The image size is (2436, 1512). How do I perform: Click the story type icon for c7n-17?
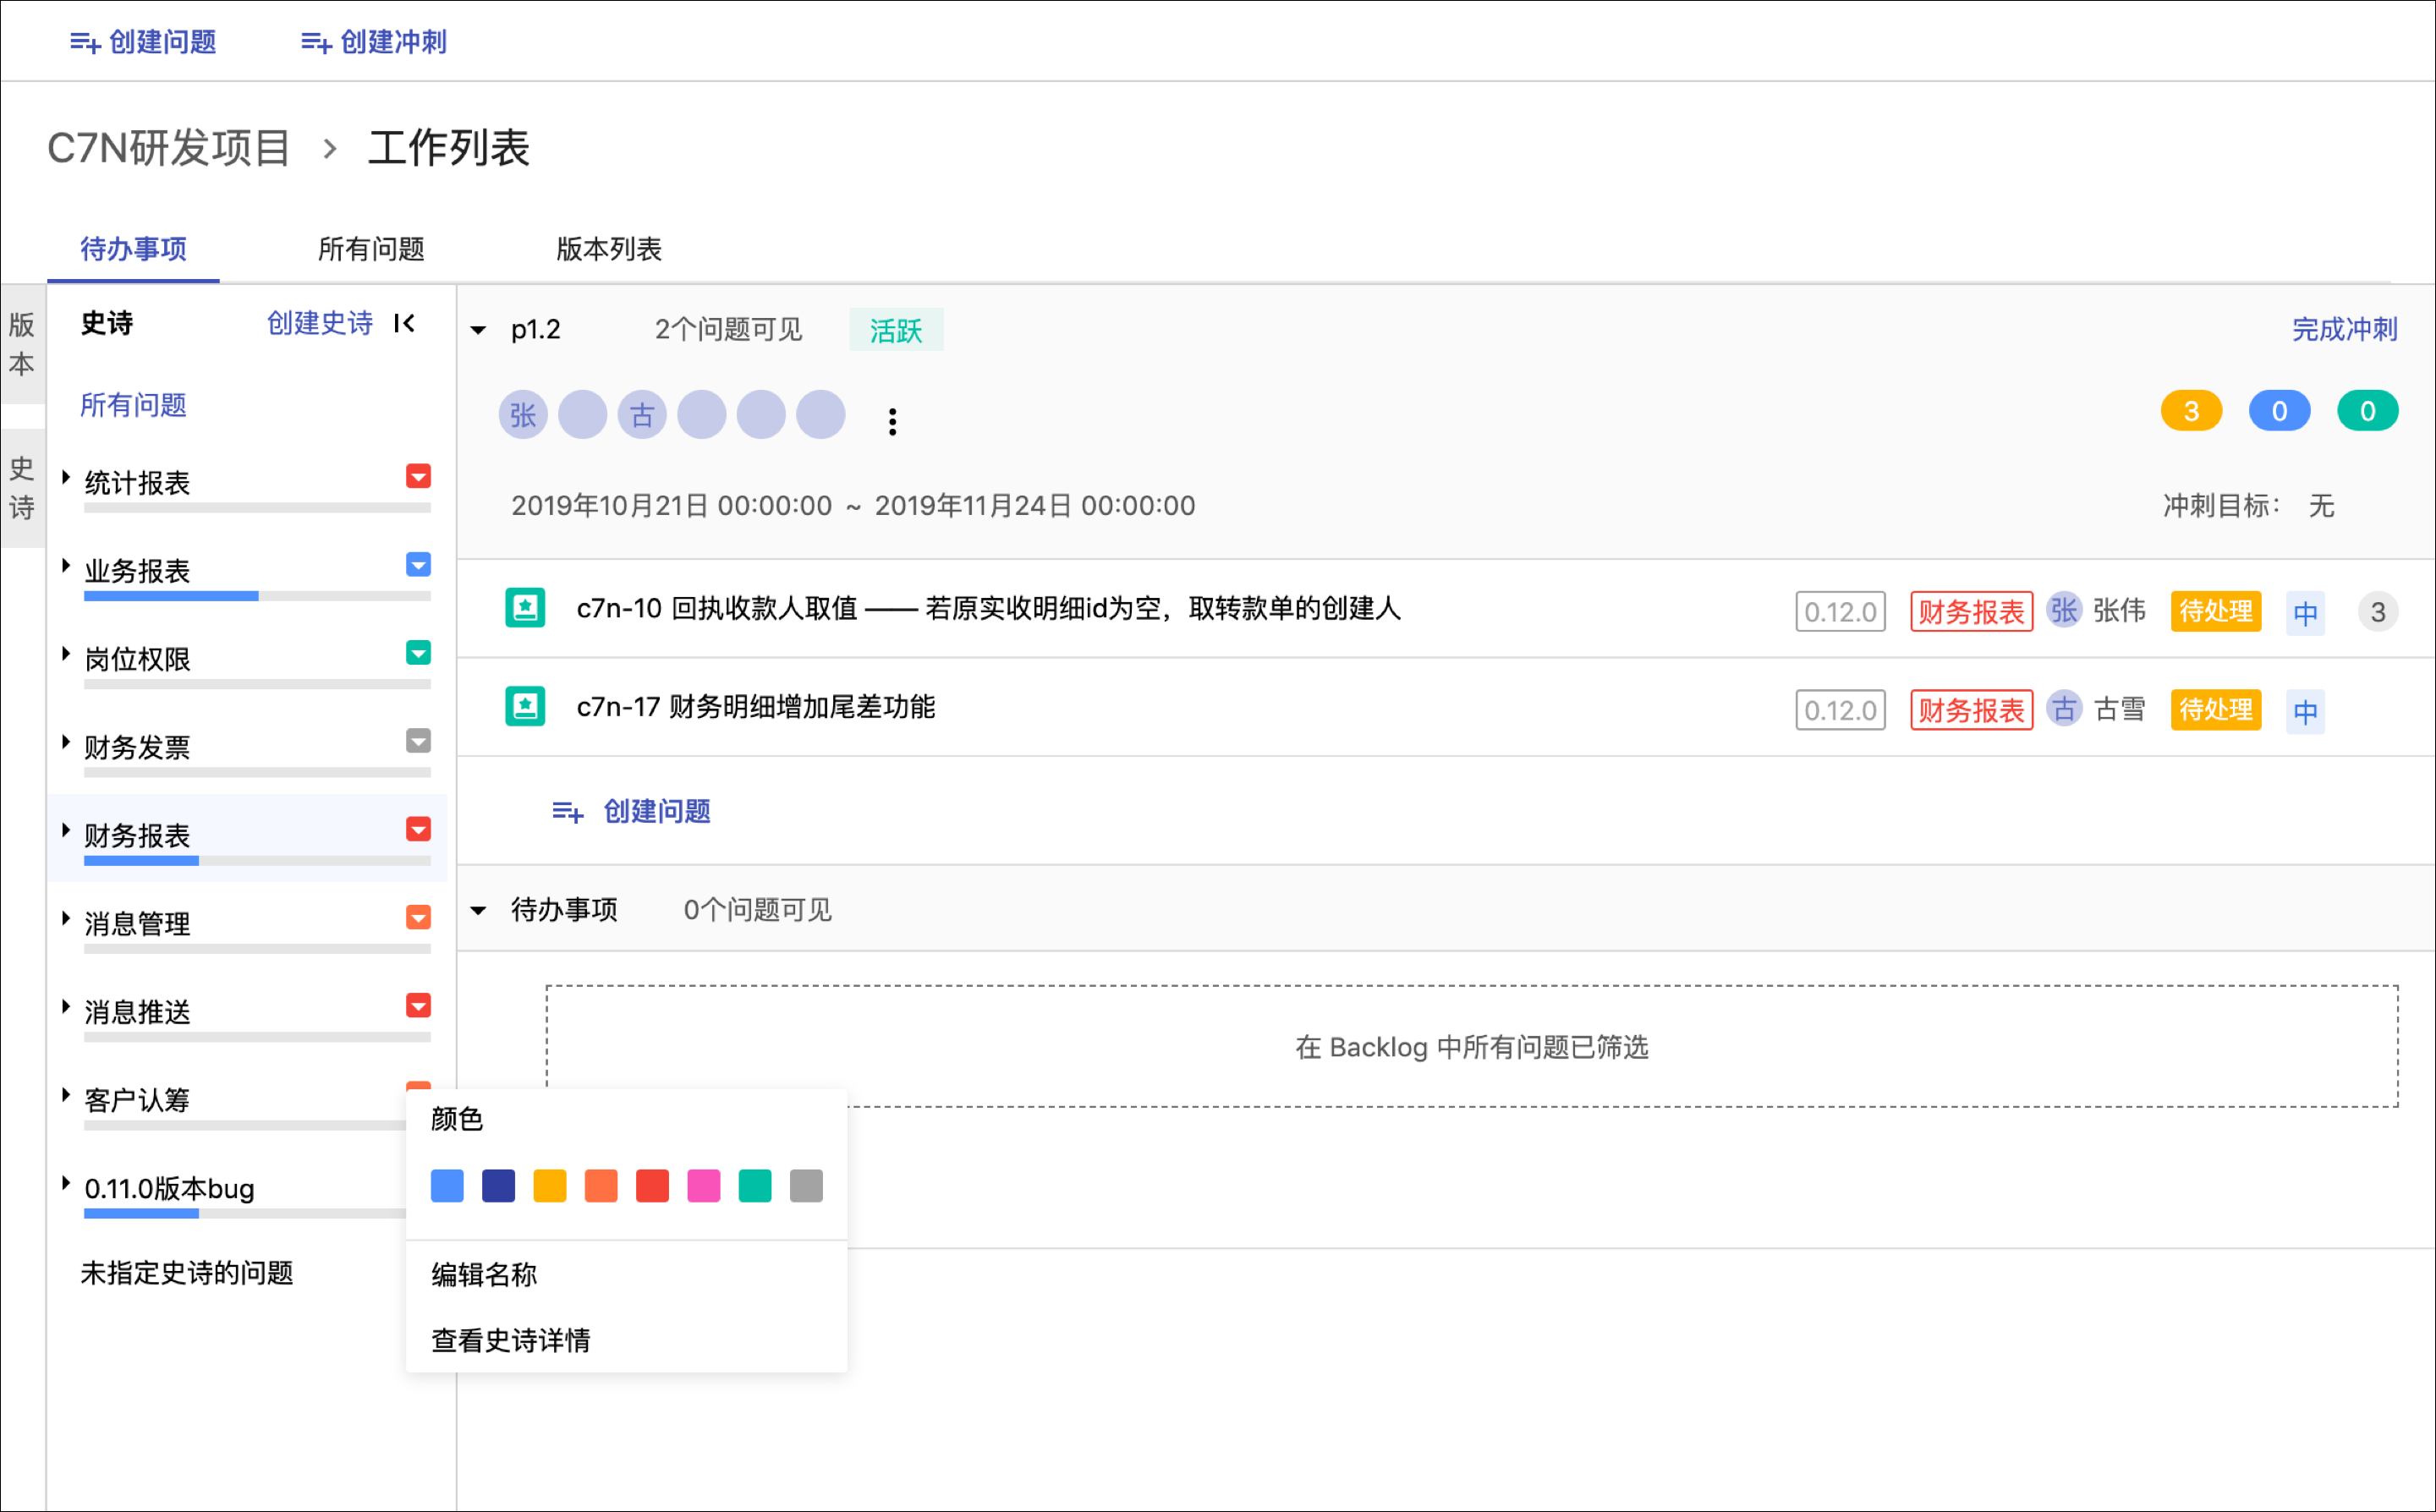(x=525, y=707)
